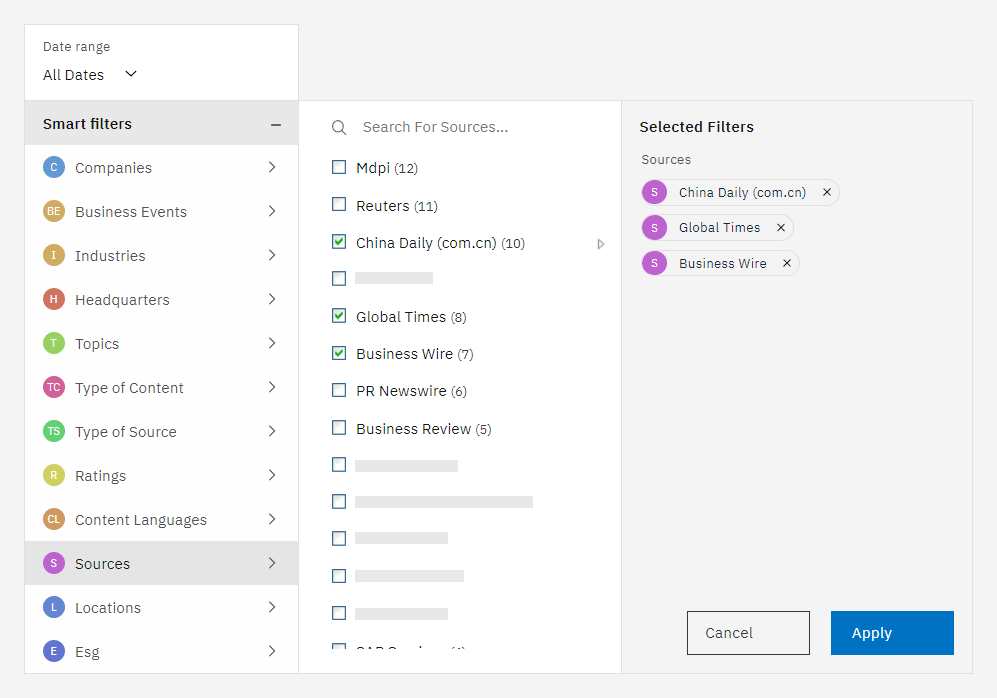997x698 pixels.
Task: Expand the Topics filter chevron
Action: click(272, 343)
